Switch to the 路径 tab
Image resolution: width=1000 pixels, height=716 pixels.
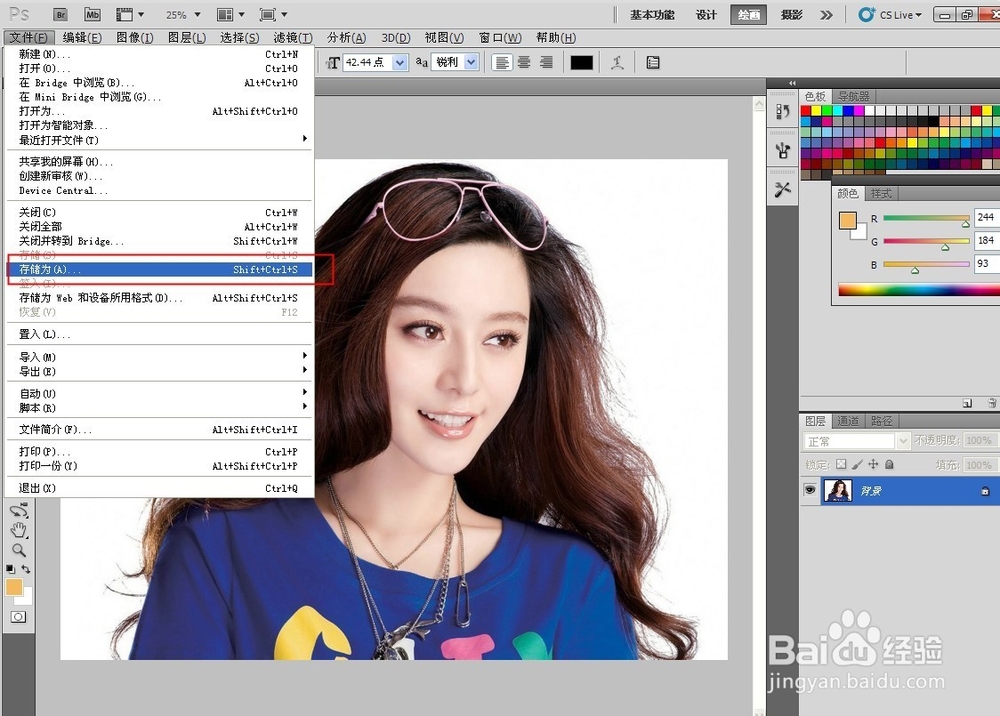point(881,421)
